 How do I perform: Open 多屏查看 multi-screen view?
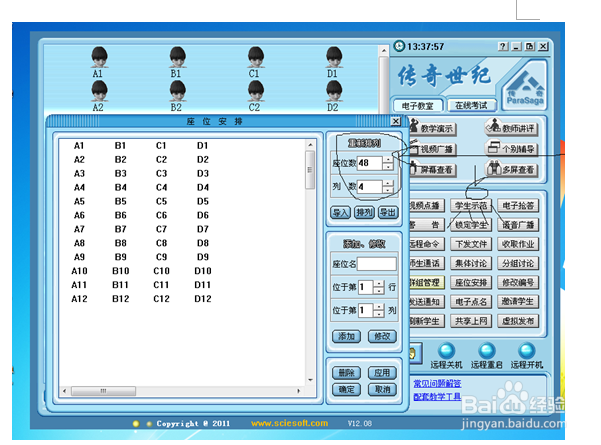point(511,169)
